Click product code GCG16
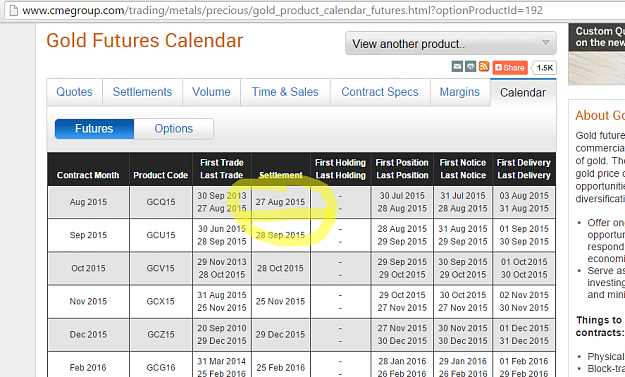This screenshot has height=377, width=625. tap(161, 367)
